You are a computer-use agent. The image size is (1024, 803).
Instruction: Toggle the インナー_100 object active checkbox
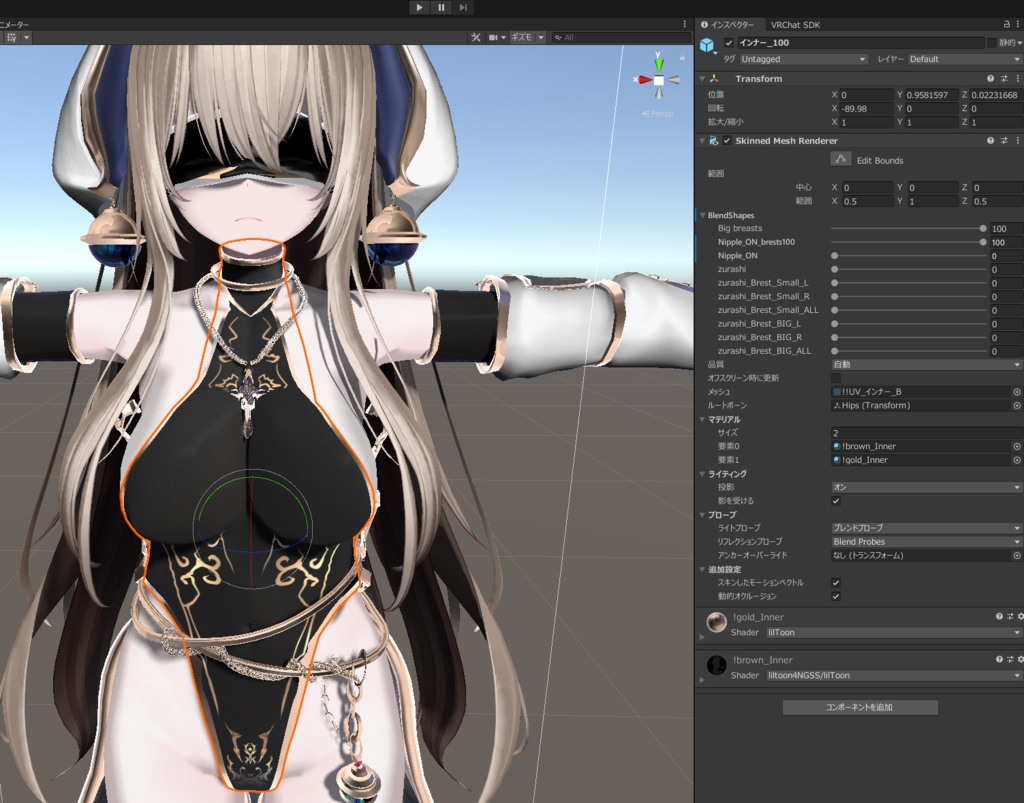click(x=729, y=42)
